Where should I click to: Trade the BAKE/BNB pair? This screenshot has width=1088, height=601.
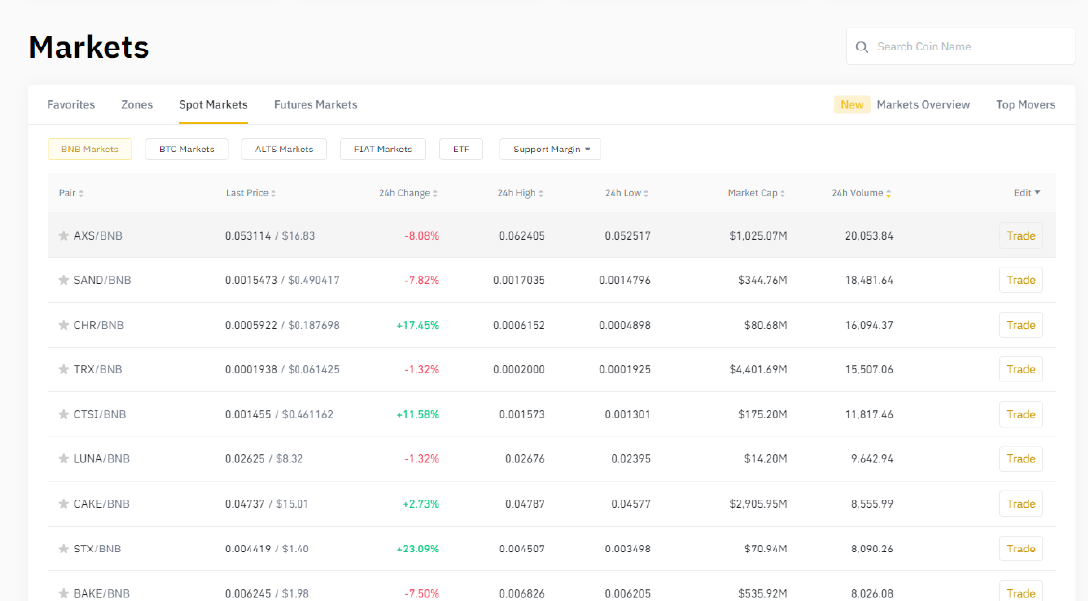[x=1021, y=592]
